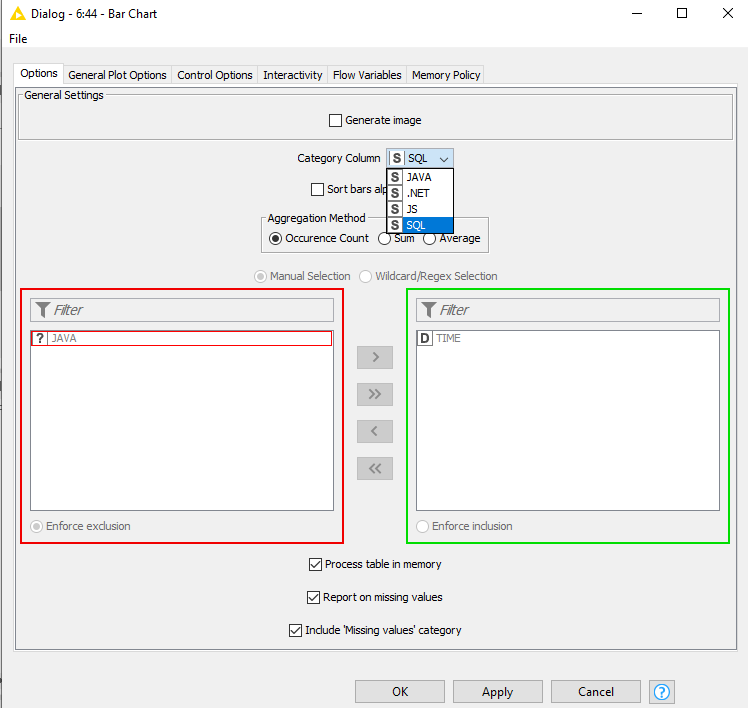748x708 pixels.
Task: Move selected column right with single arrow
Action: pyautogui.click(x=375, y=357)
